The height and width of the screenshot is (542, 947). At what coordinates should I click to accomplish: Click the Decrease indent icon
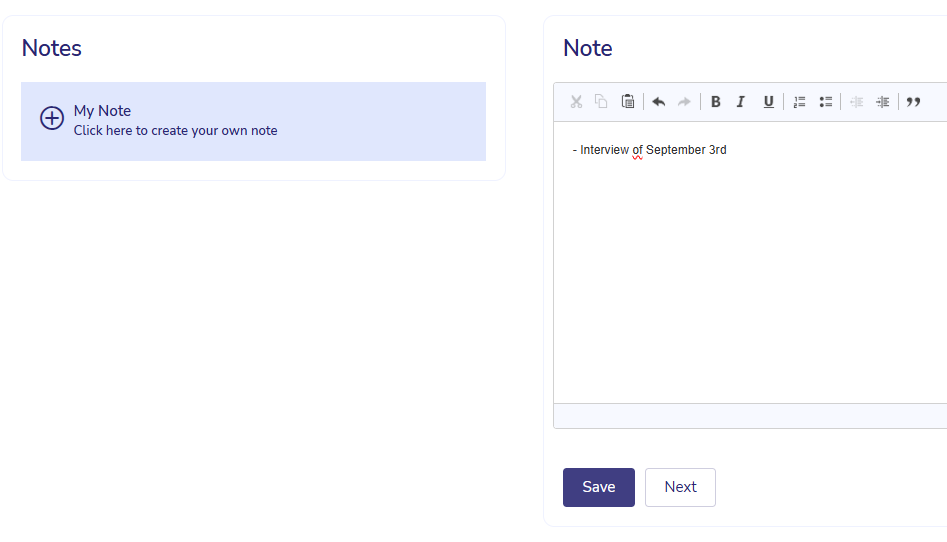click(856, 102)
